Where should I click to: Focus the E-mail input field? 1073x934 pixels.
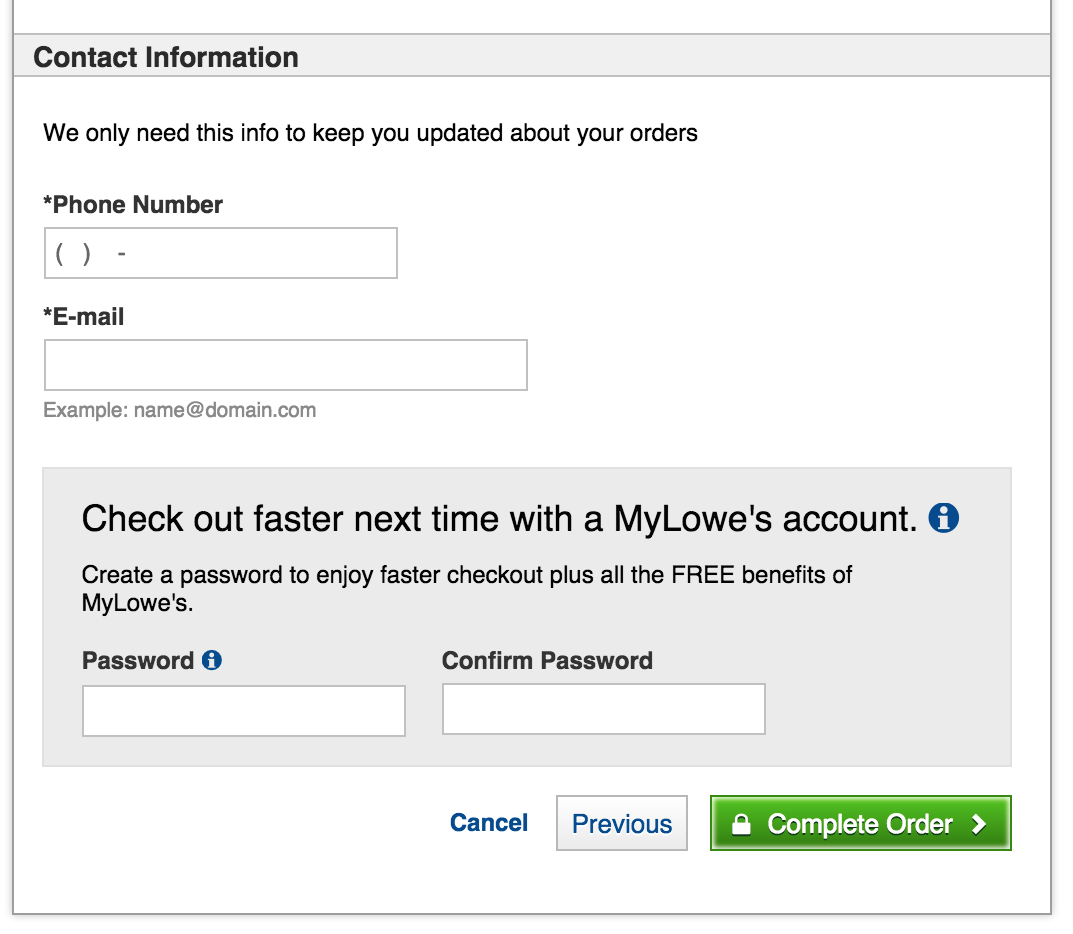tap(285, 365)
